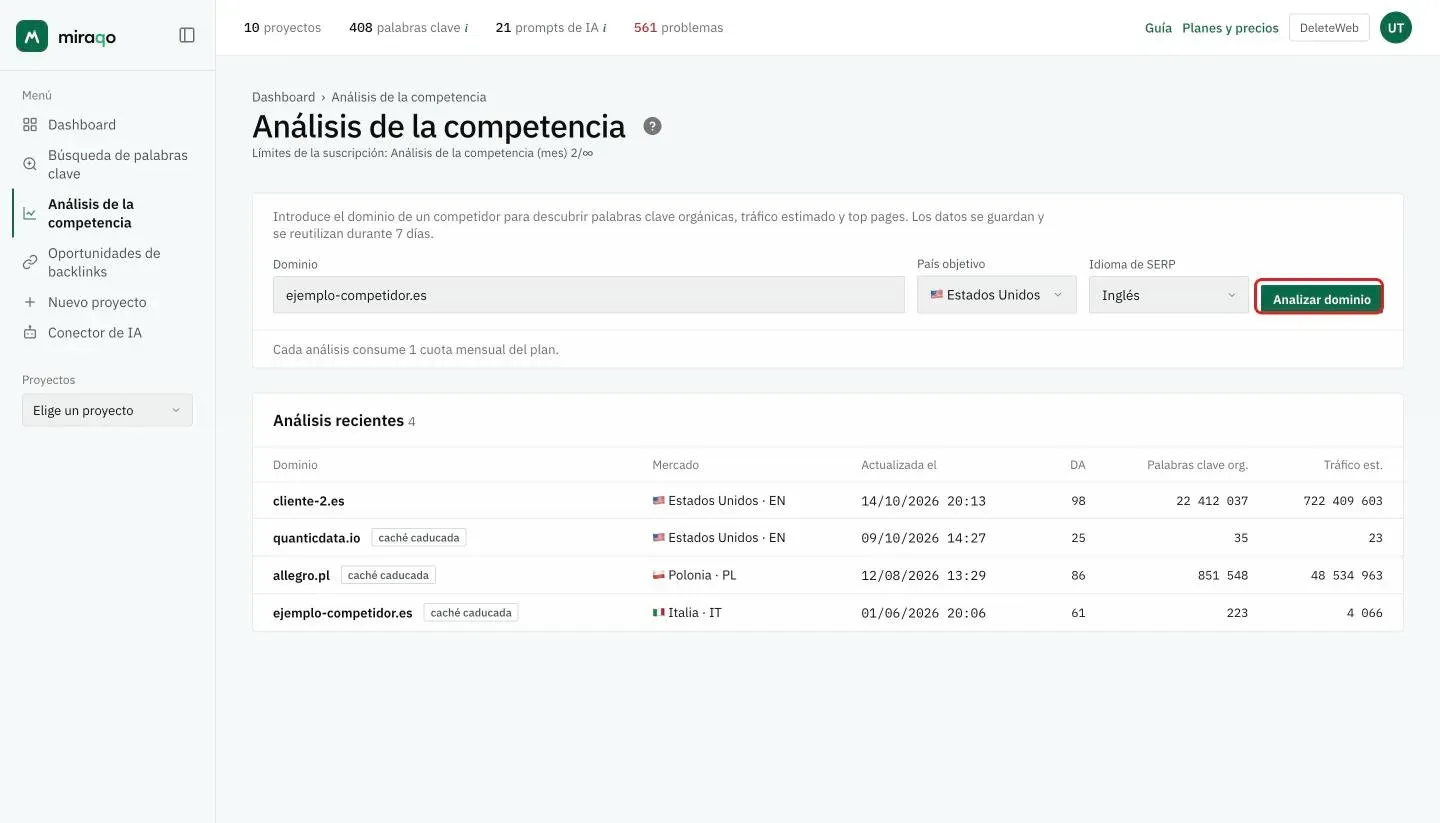Open the Guía link
Screen dimensions: 1440x823
pyautogui.click(x=1158, y=28)
